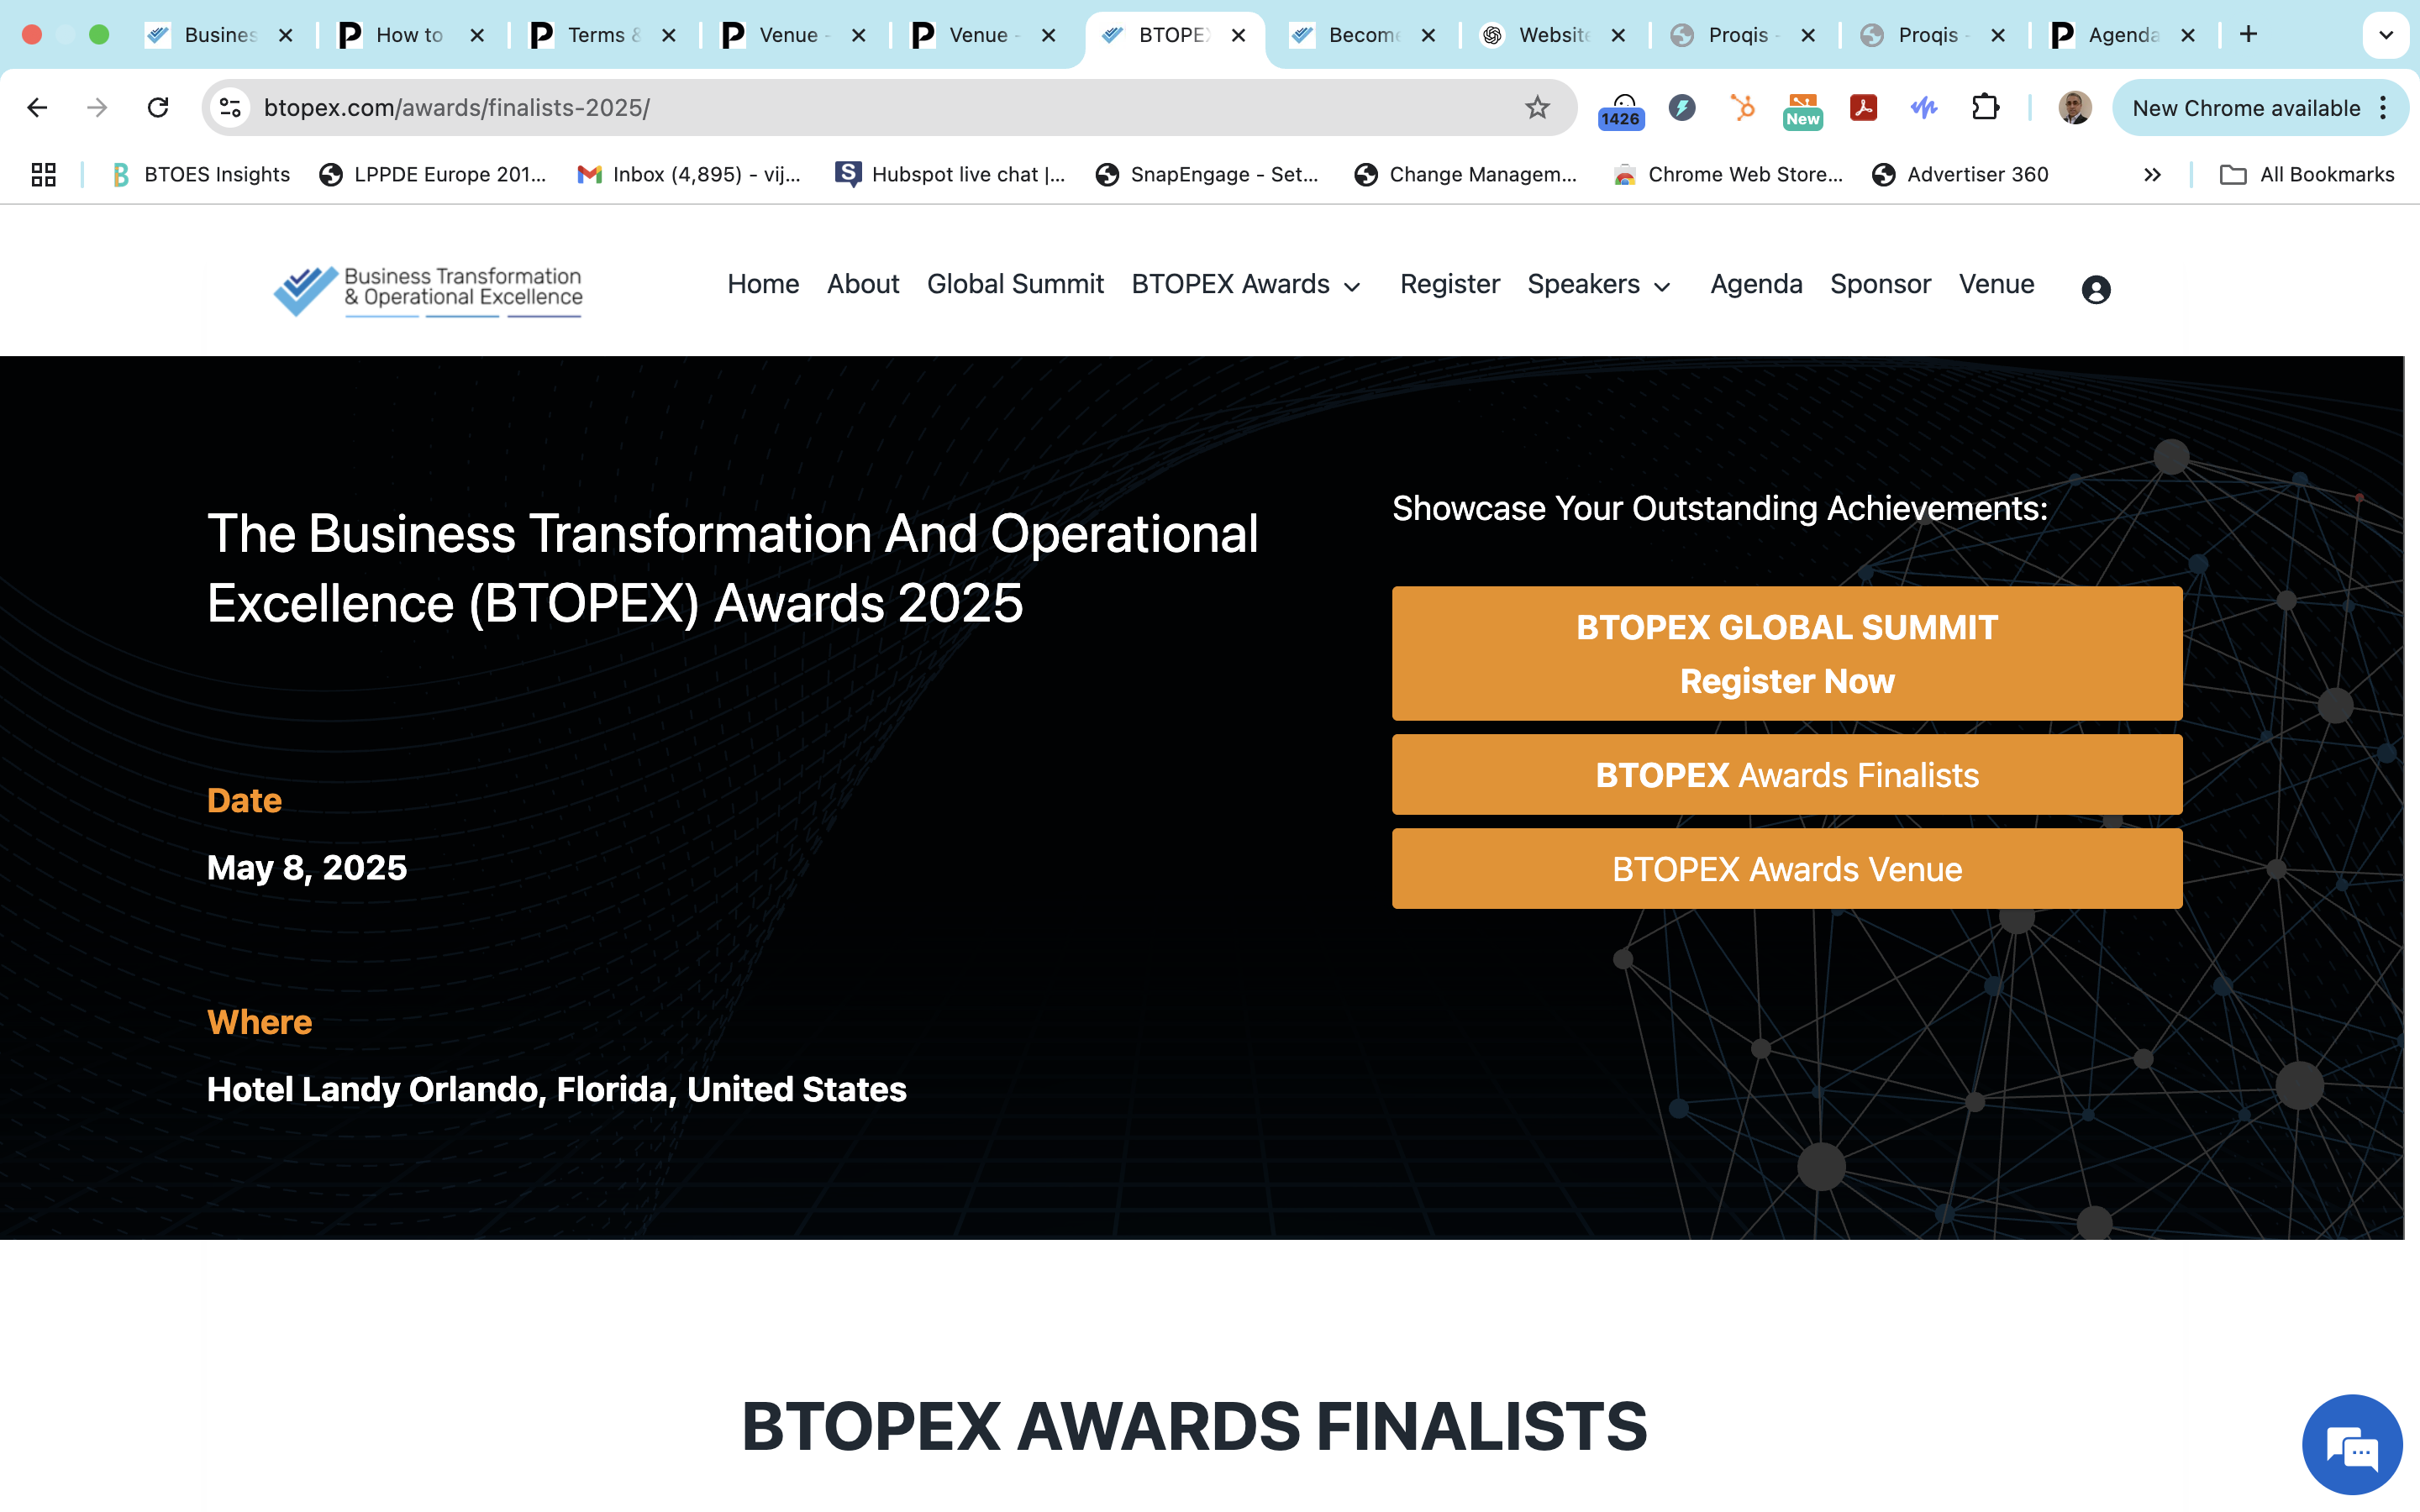Click the bookmark star icon in address bar

[1537, 107]
